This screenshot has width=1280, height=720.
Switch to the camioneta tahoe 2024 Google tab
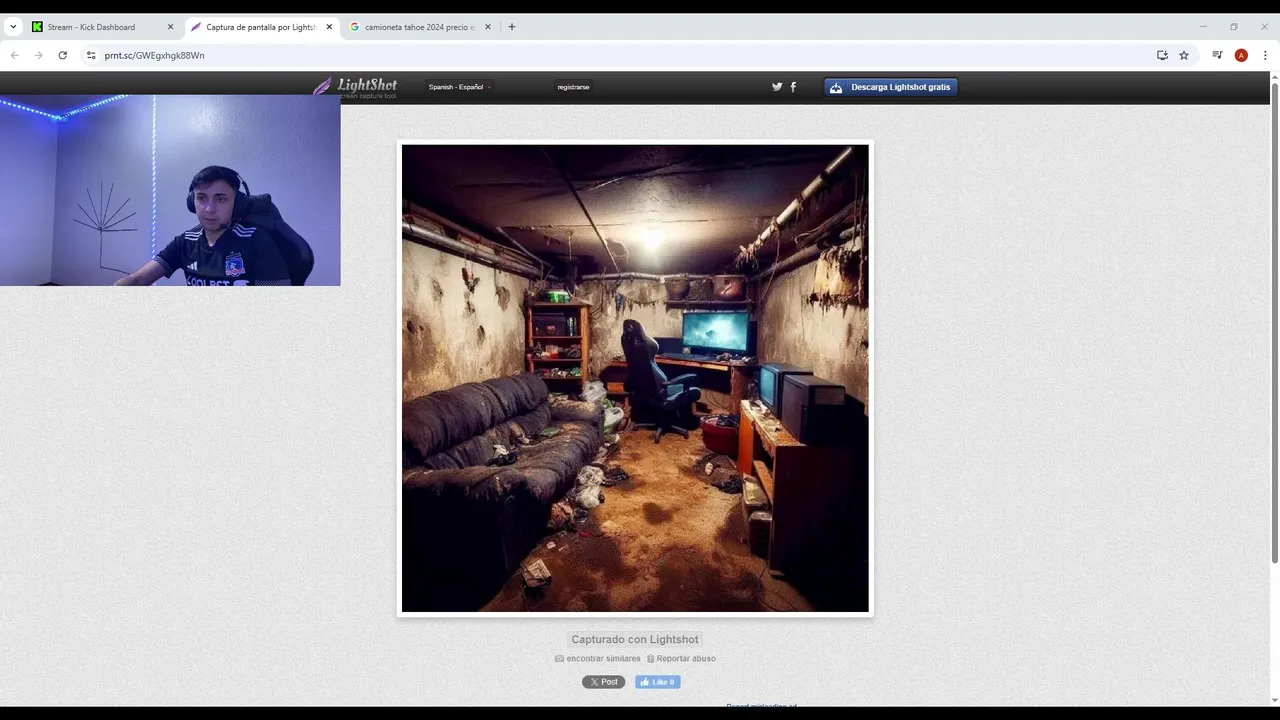coord(419,27)
